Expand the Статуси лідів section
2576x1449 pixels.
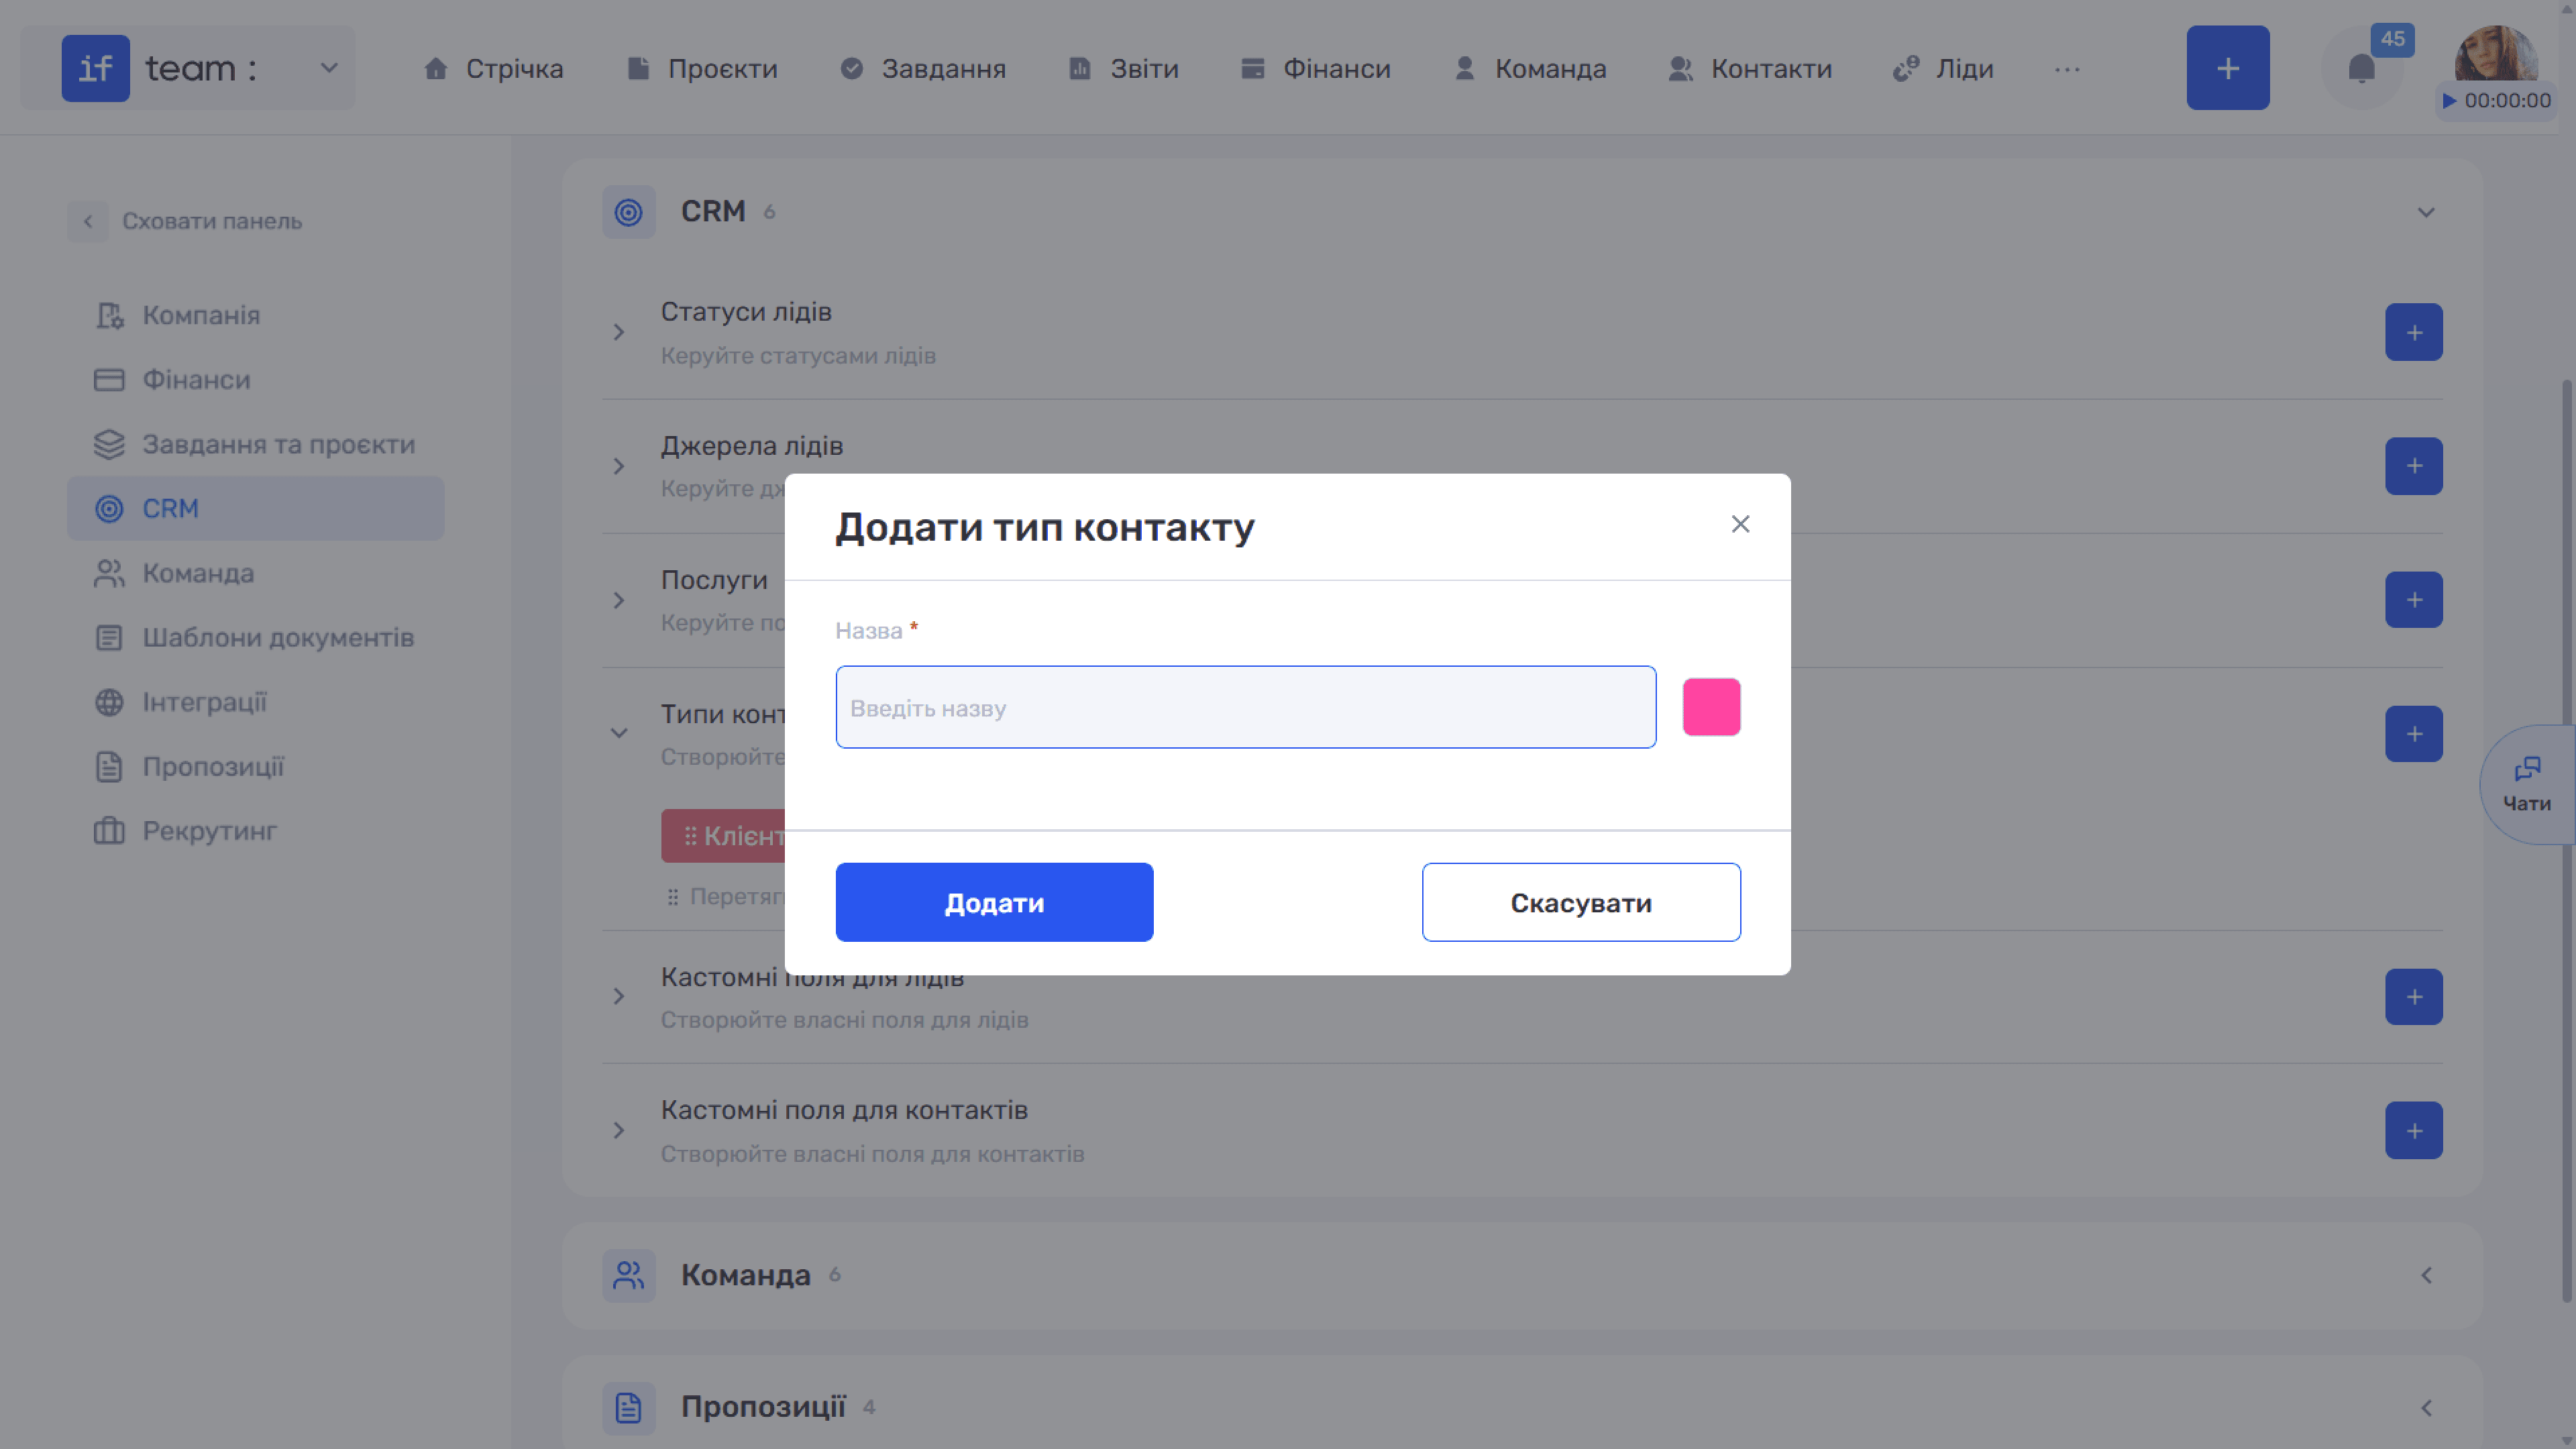click(619, 332)
